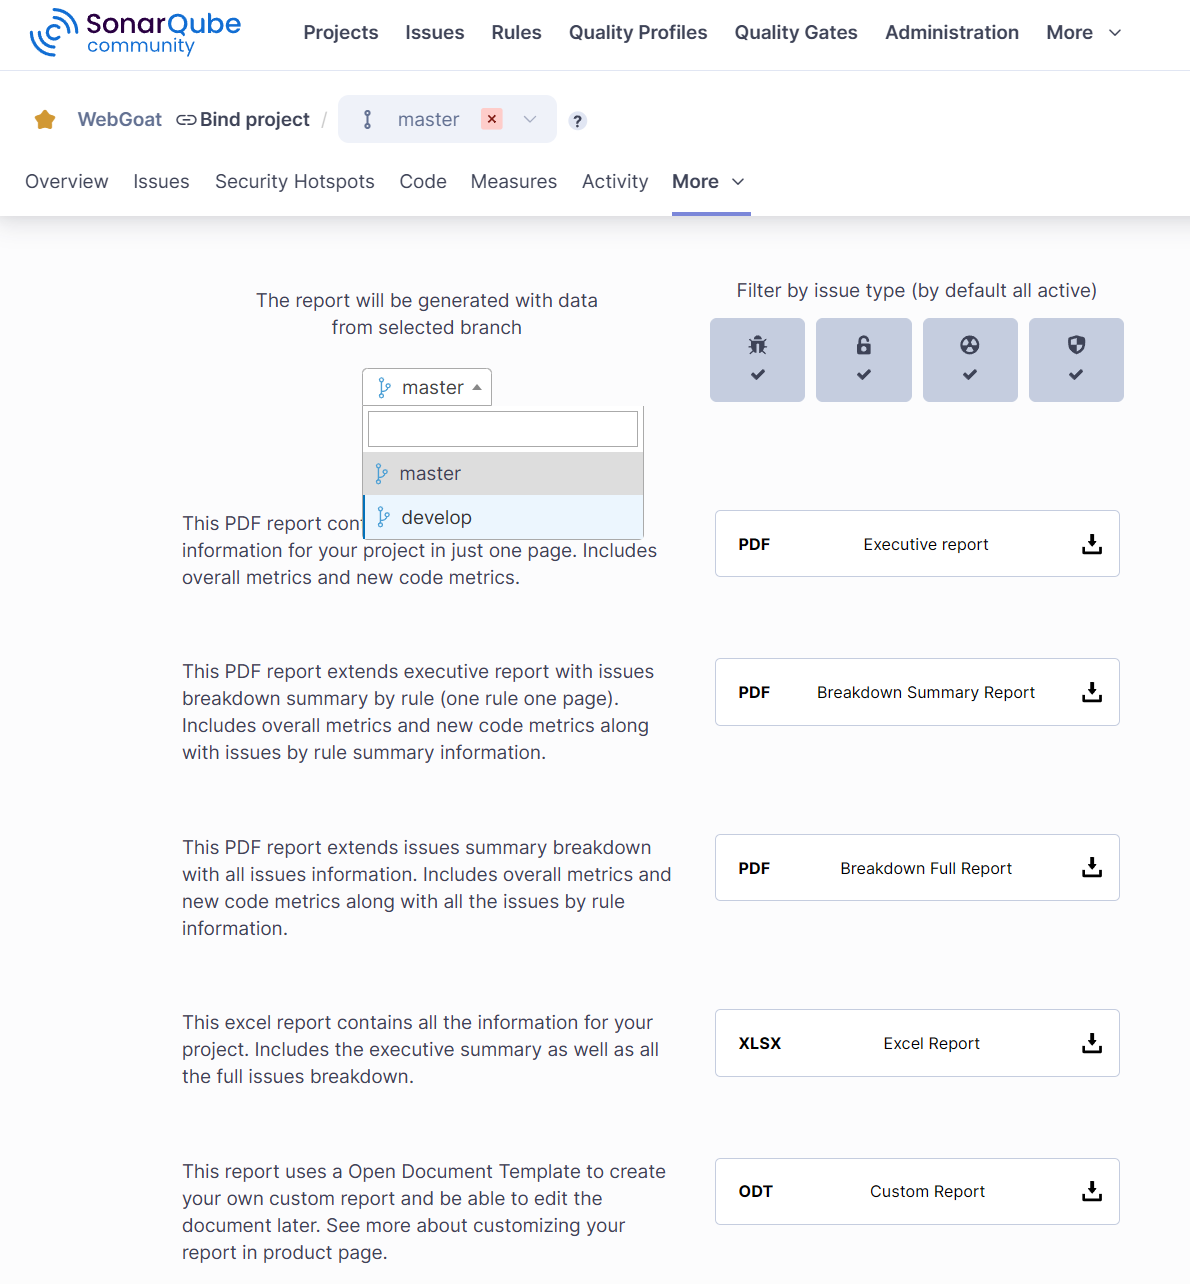Click download icon for Breakdown Summary Report
Image resolution: width=1190 pixels, height=1284 pixels.
click(x=1091, y=692)
